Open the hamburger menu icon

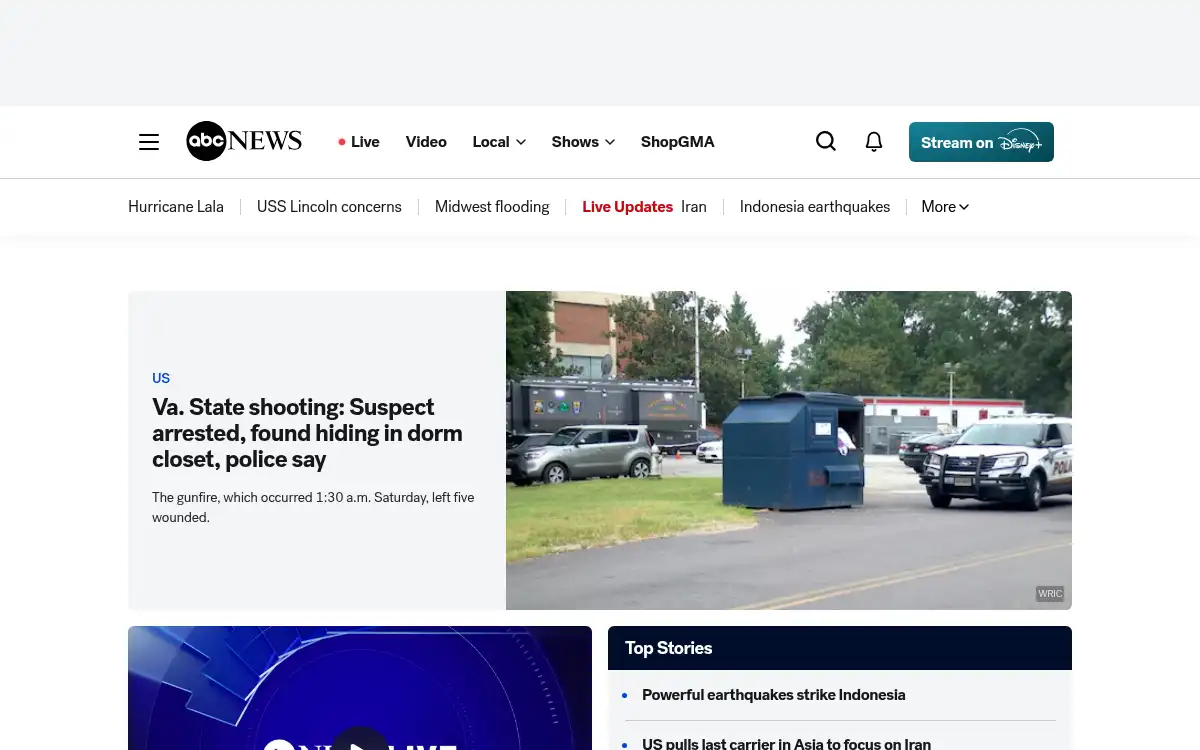tap(149, 142)
